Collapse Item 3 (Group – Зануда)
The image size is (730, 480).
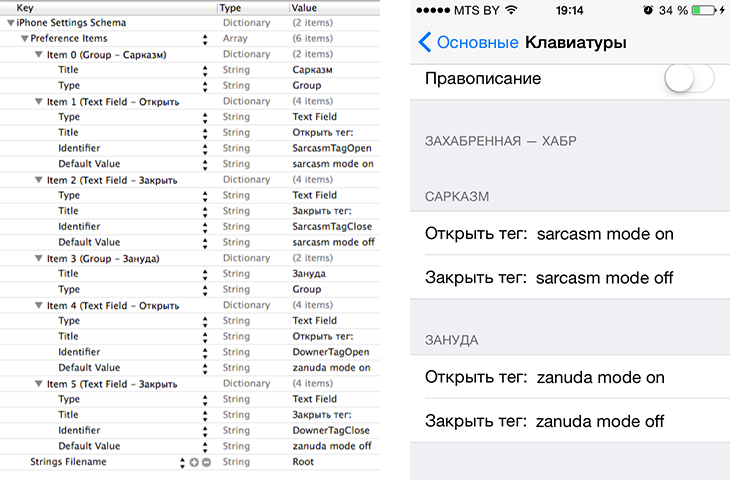(x=39, y=258)
